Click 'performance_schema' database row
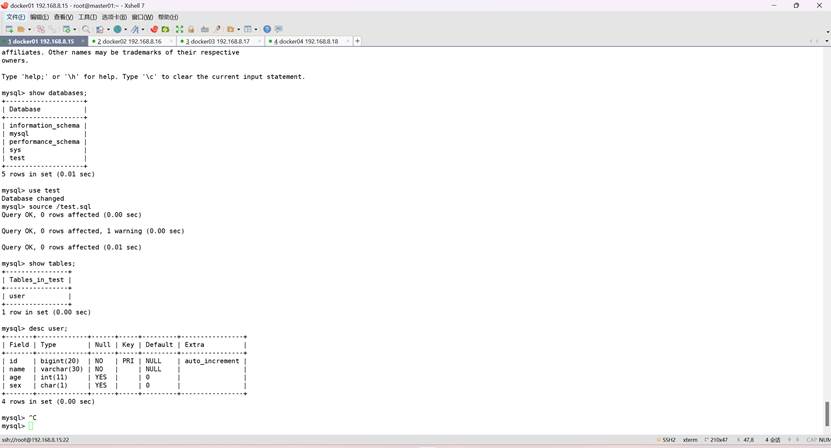Screen dimensions: 831x448 click(x=45, y=142)
